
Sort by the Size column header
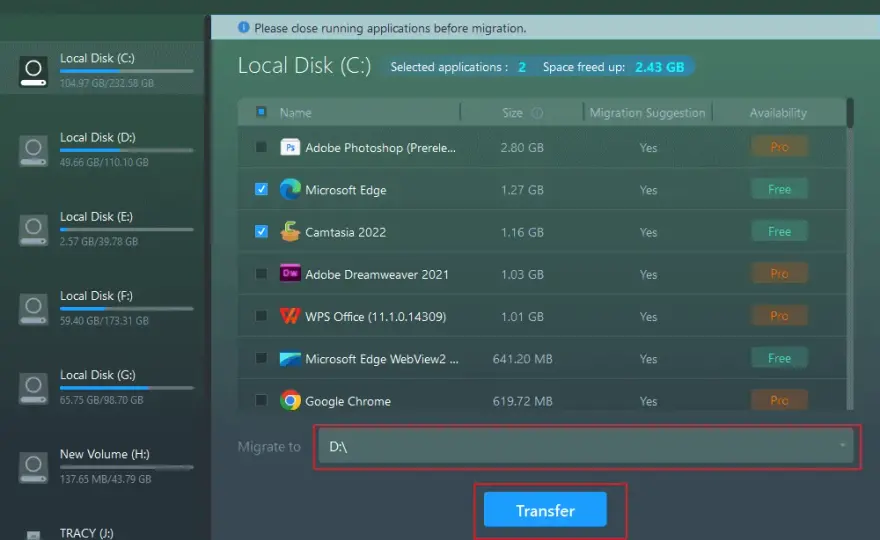512,113
